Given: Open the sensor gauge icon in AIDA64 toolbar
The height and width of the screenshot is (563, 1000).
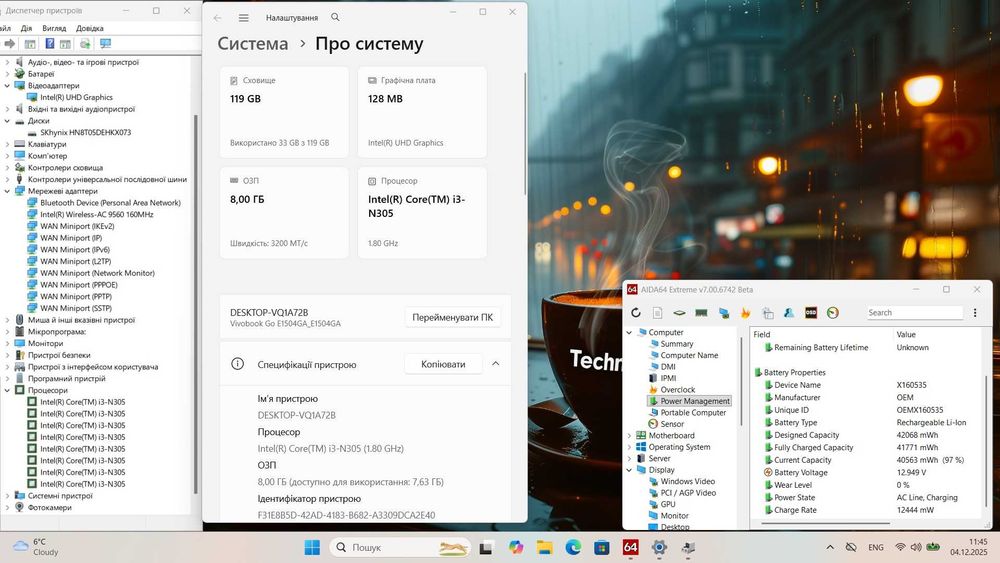Looking at the screenshot, I should tap(832, 312).
